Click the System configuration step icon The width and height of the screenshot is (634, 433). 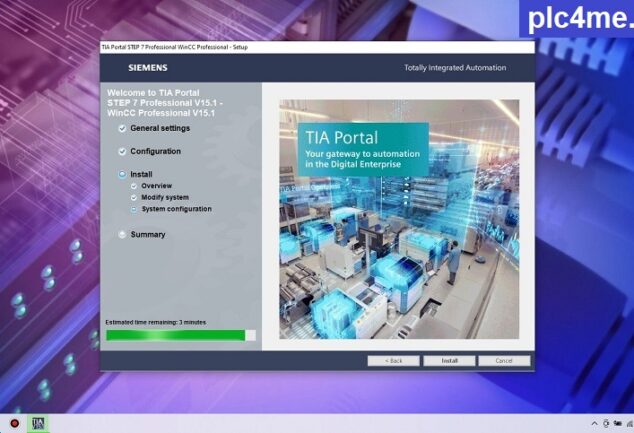[134, 210]
